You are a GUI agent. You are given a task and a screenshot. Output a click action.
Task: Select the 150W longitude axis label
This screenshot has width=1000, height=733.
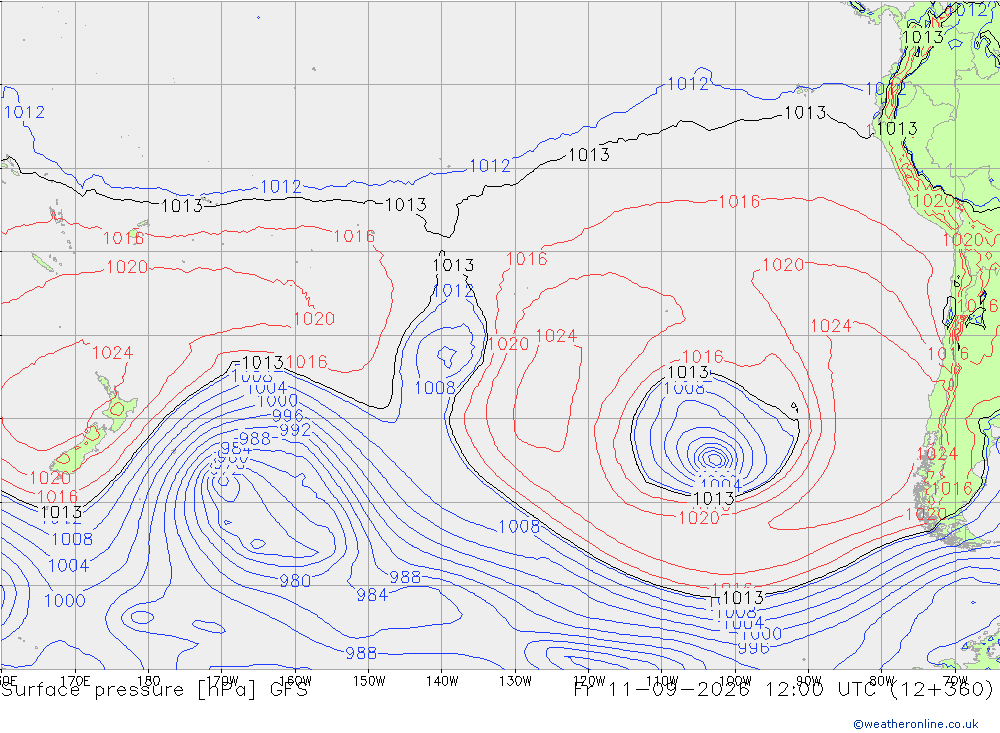click(369, 681)
